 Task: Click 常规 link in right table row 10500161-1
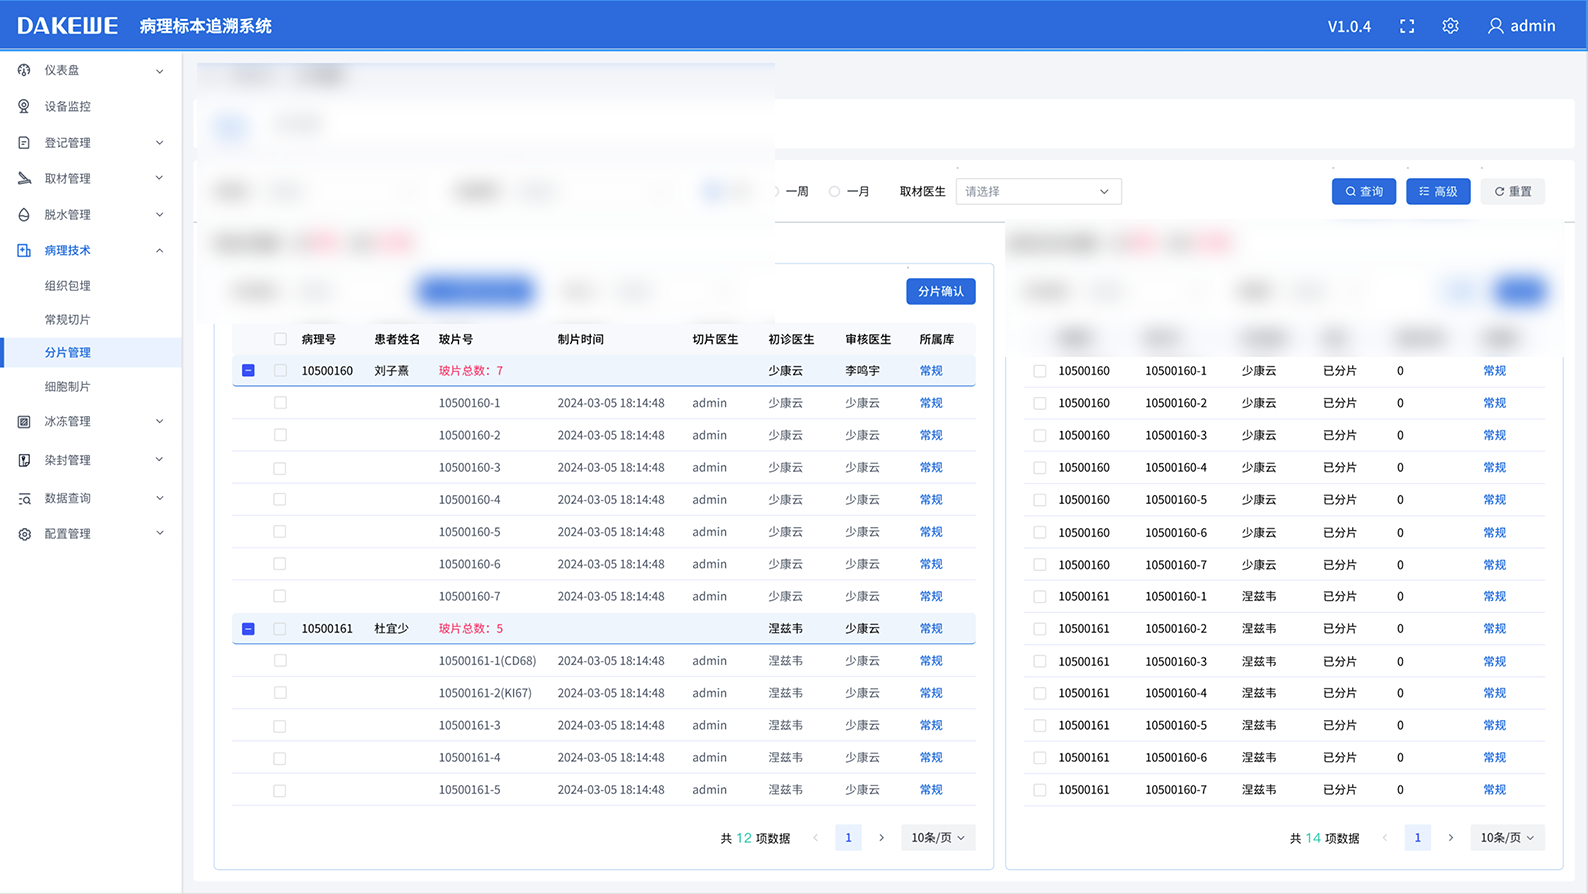click(1494, 597)
